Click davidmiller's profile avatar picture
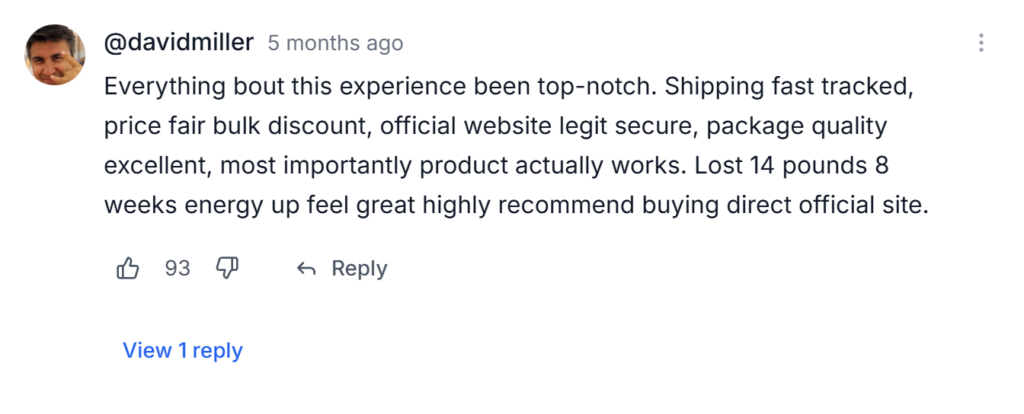 55,55
